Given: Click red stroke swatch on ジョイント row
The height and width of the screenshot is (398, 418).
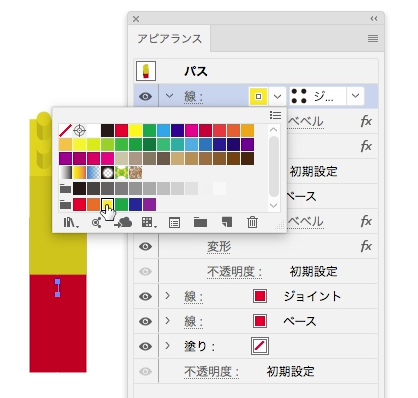Looking at the screenshot, I should click(x=260, y=296).
